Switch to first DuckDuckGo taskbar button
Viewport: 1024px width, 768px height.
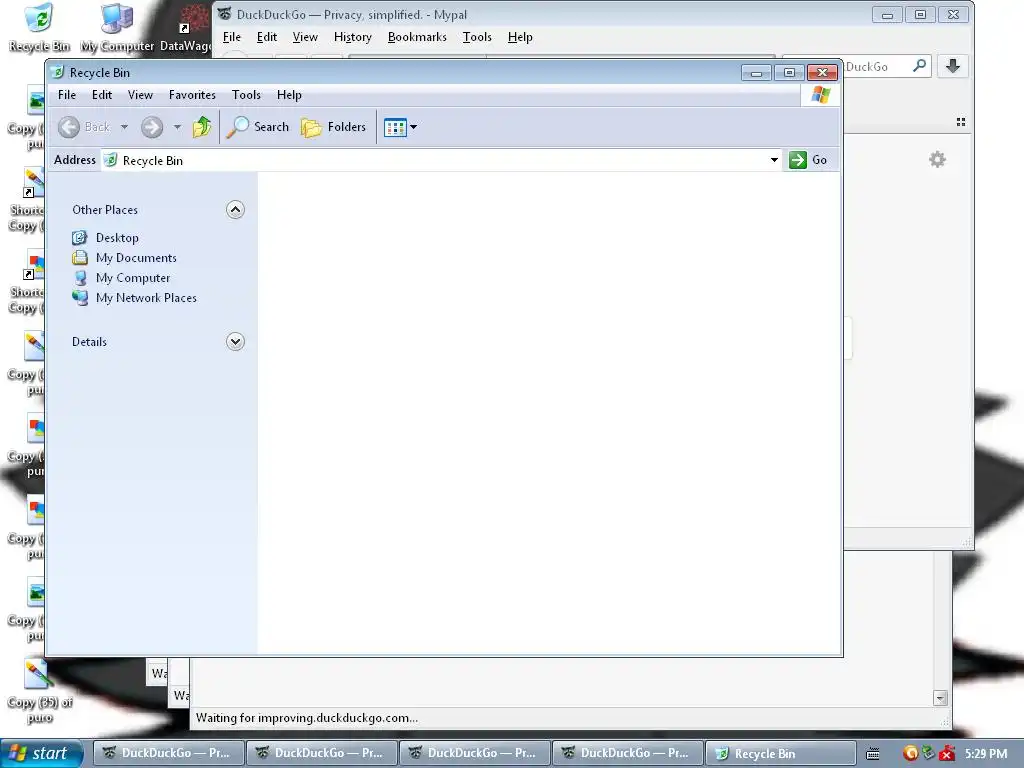(x=168, y=753)
